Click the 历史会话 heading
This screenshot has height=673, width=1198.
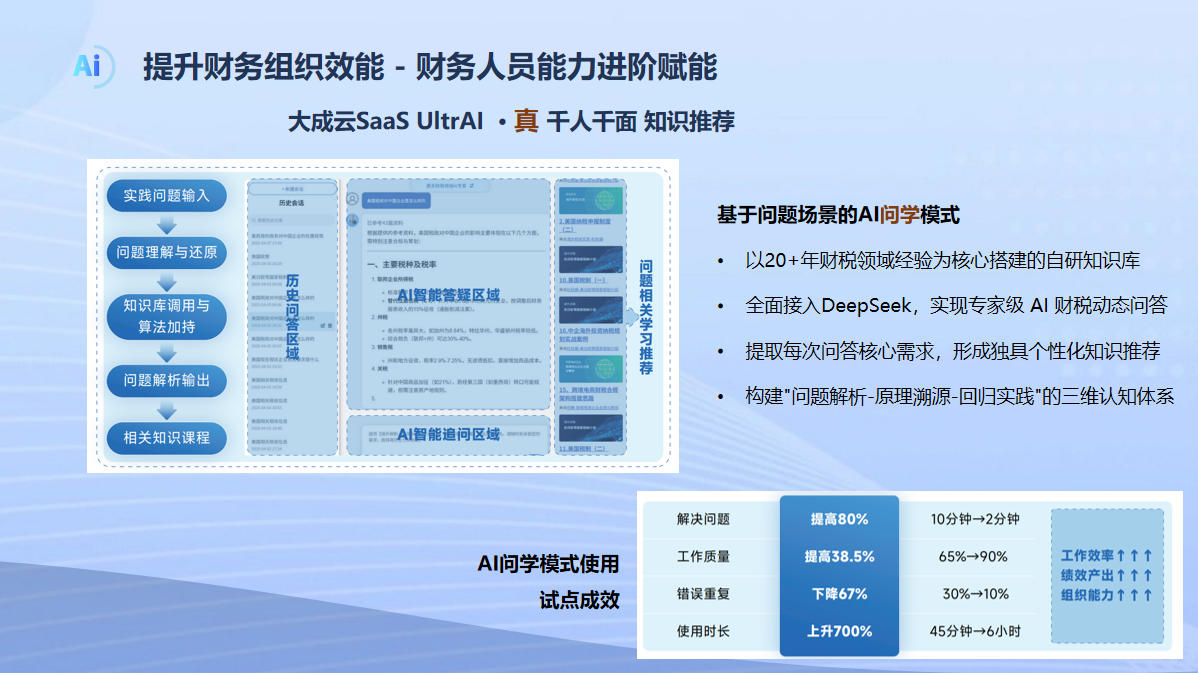coord(292,203)
